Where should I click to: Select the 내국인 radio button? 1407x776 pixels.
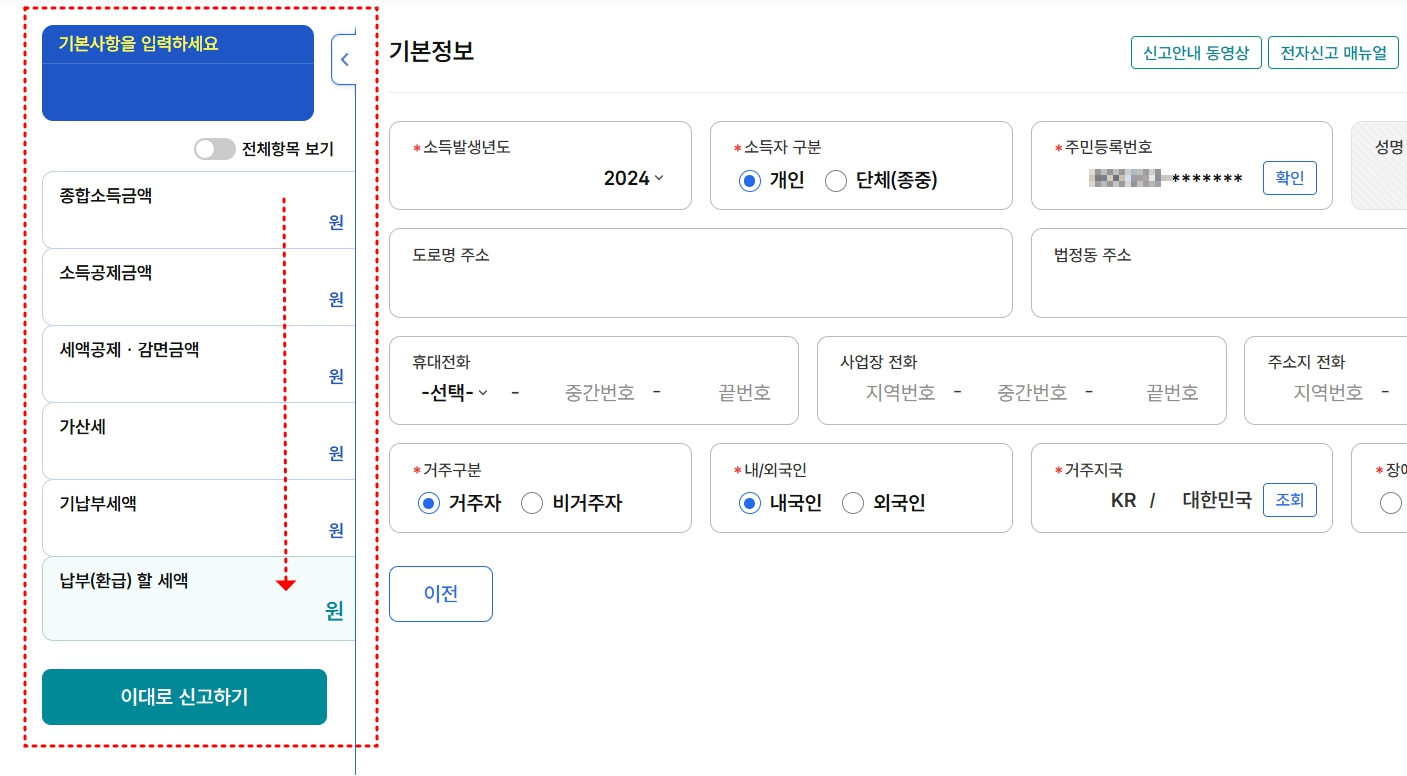[x=749, y=503]
